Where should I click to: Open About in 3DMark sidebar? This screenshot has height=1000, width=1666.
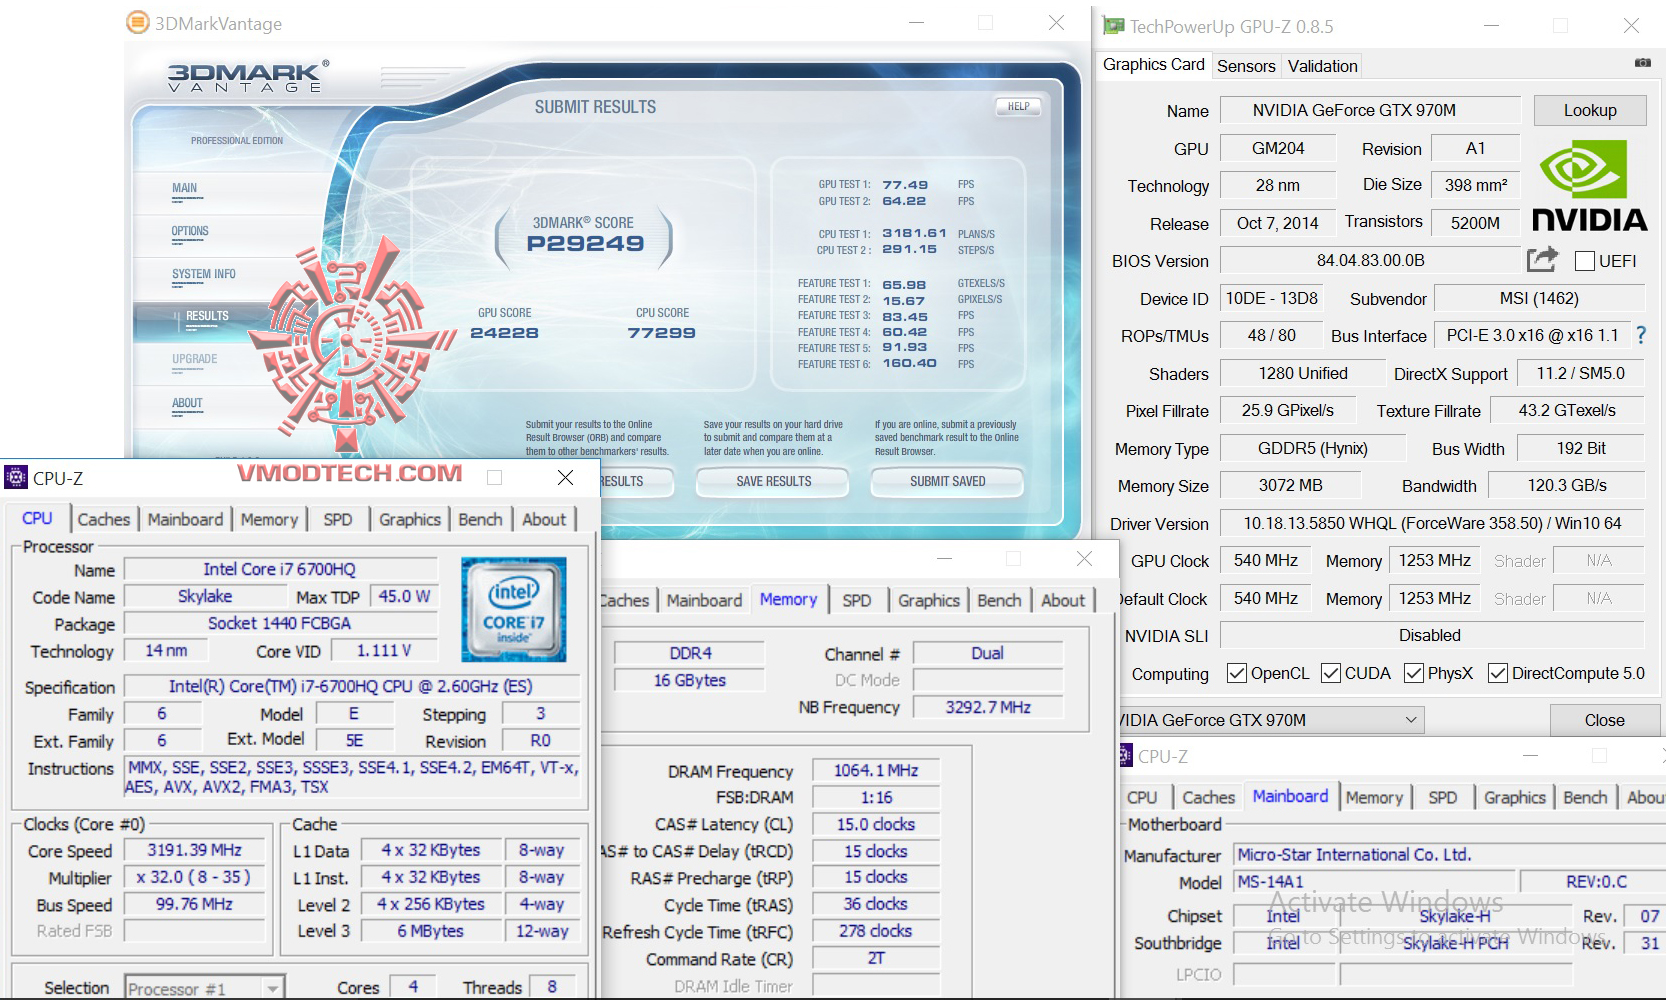pos(187,403)
